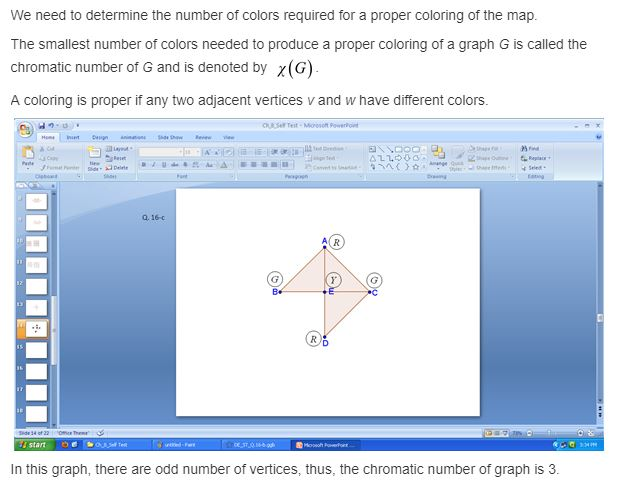Click the Paste clipboard icon
Screen dimensions: 620x499
28,152
